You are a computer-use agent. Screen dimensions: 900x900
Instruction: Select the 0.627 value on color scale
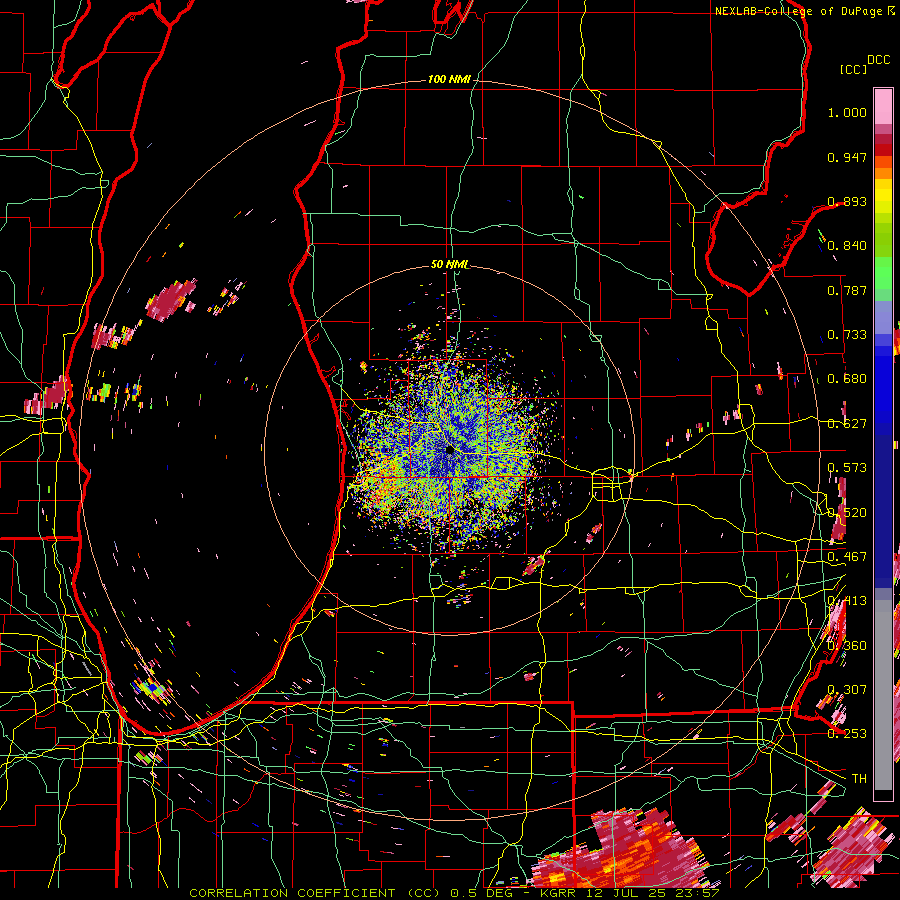coord(847,424)
